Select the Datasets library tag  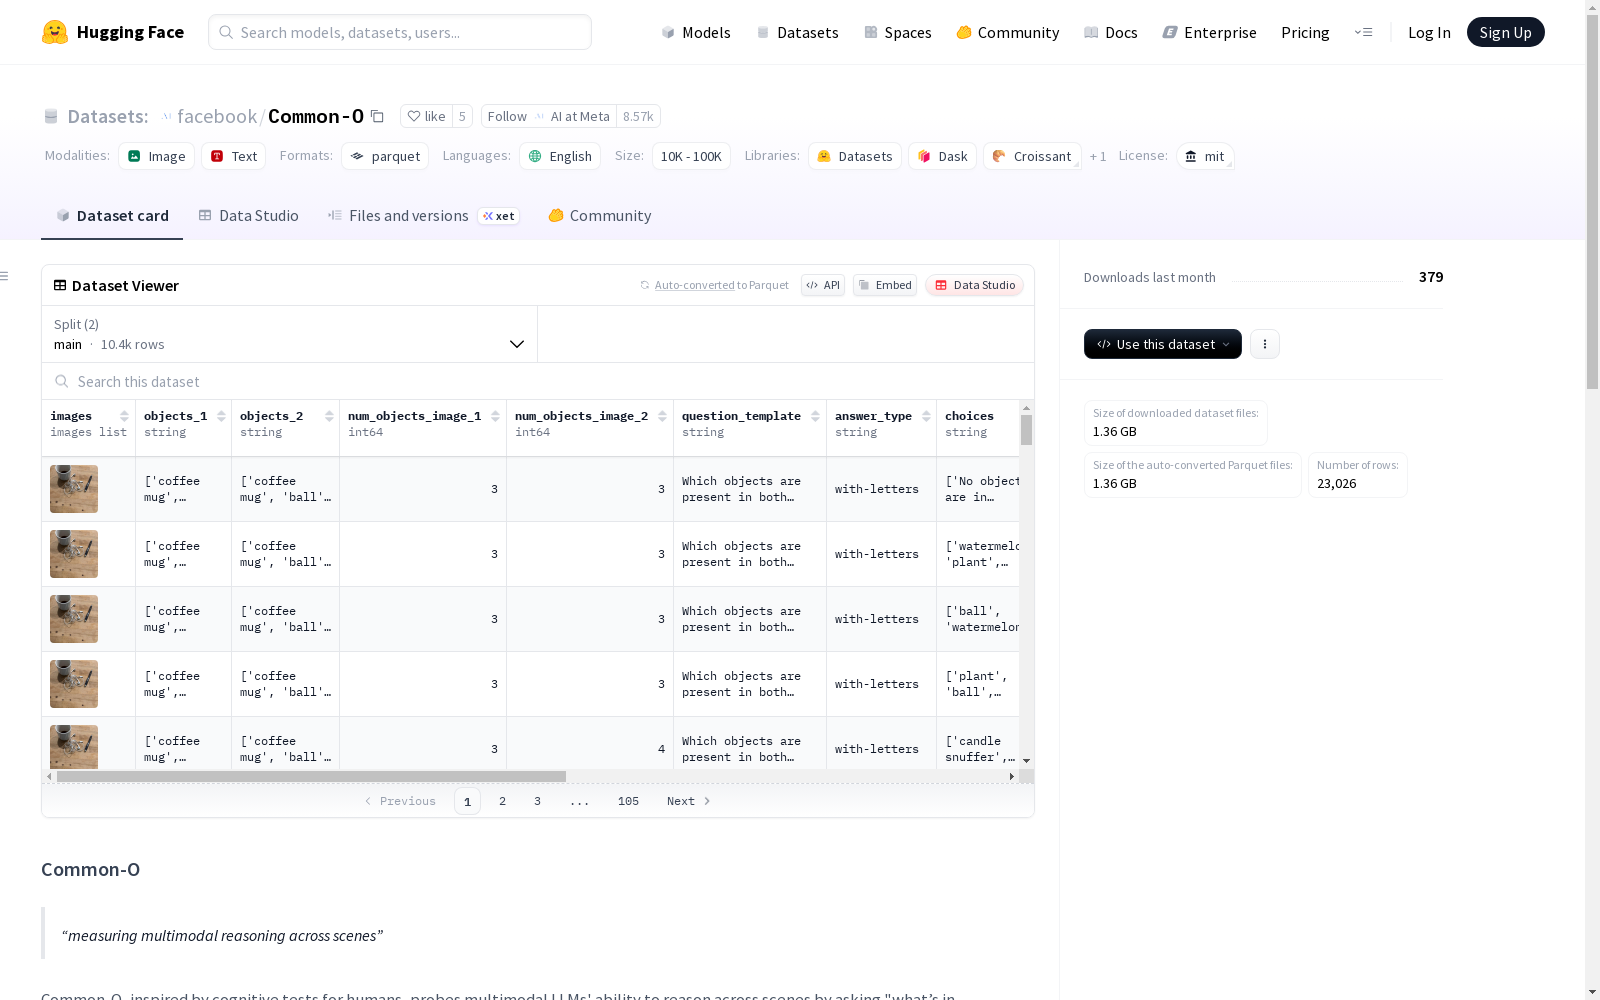(855, 156)
